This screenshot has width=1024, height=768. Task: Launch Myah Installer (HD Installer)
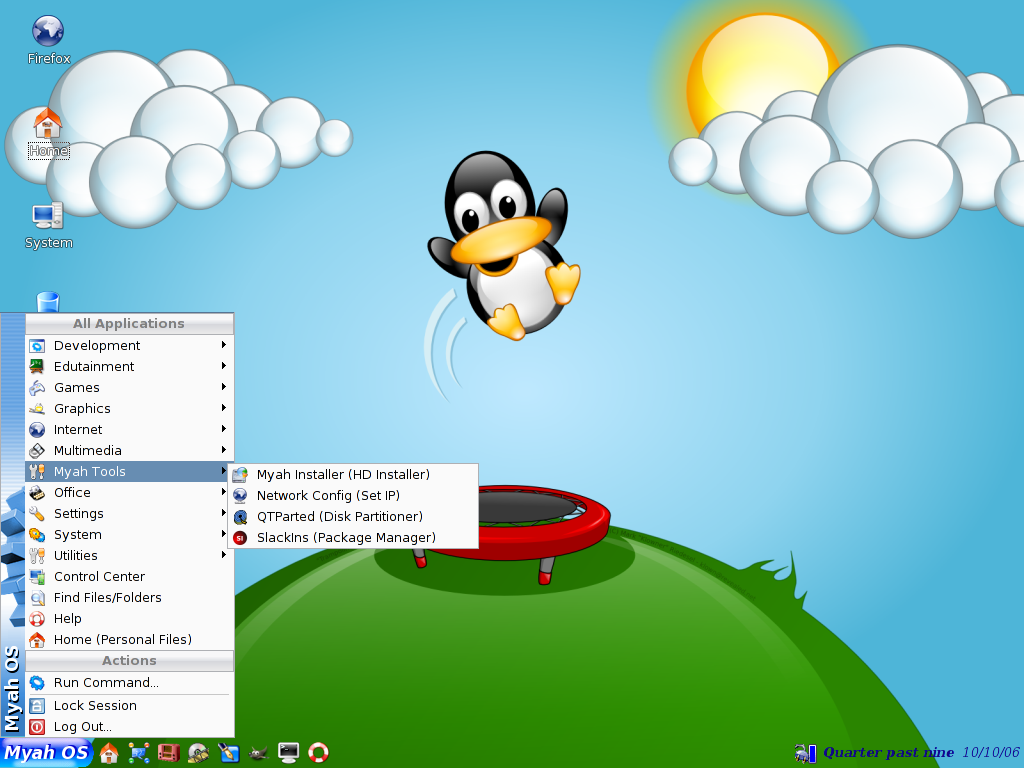point(353,475)
